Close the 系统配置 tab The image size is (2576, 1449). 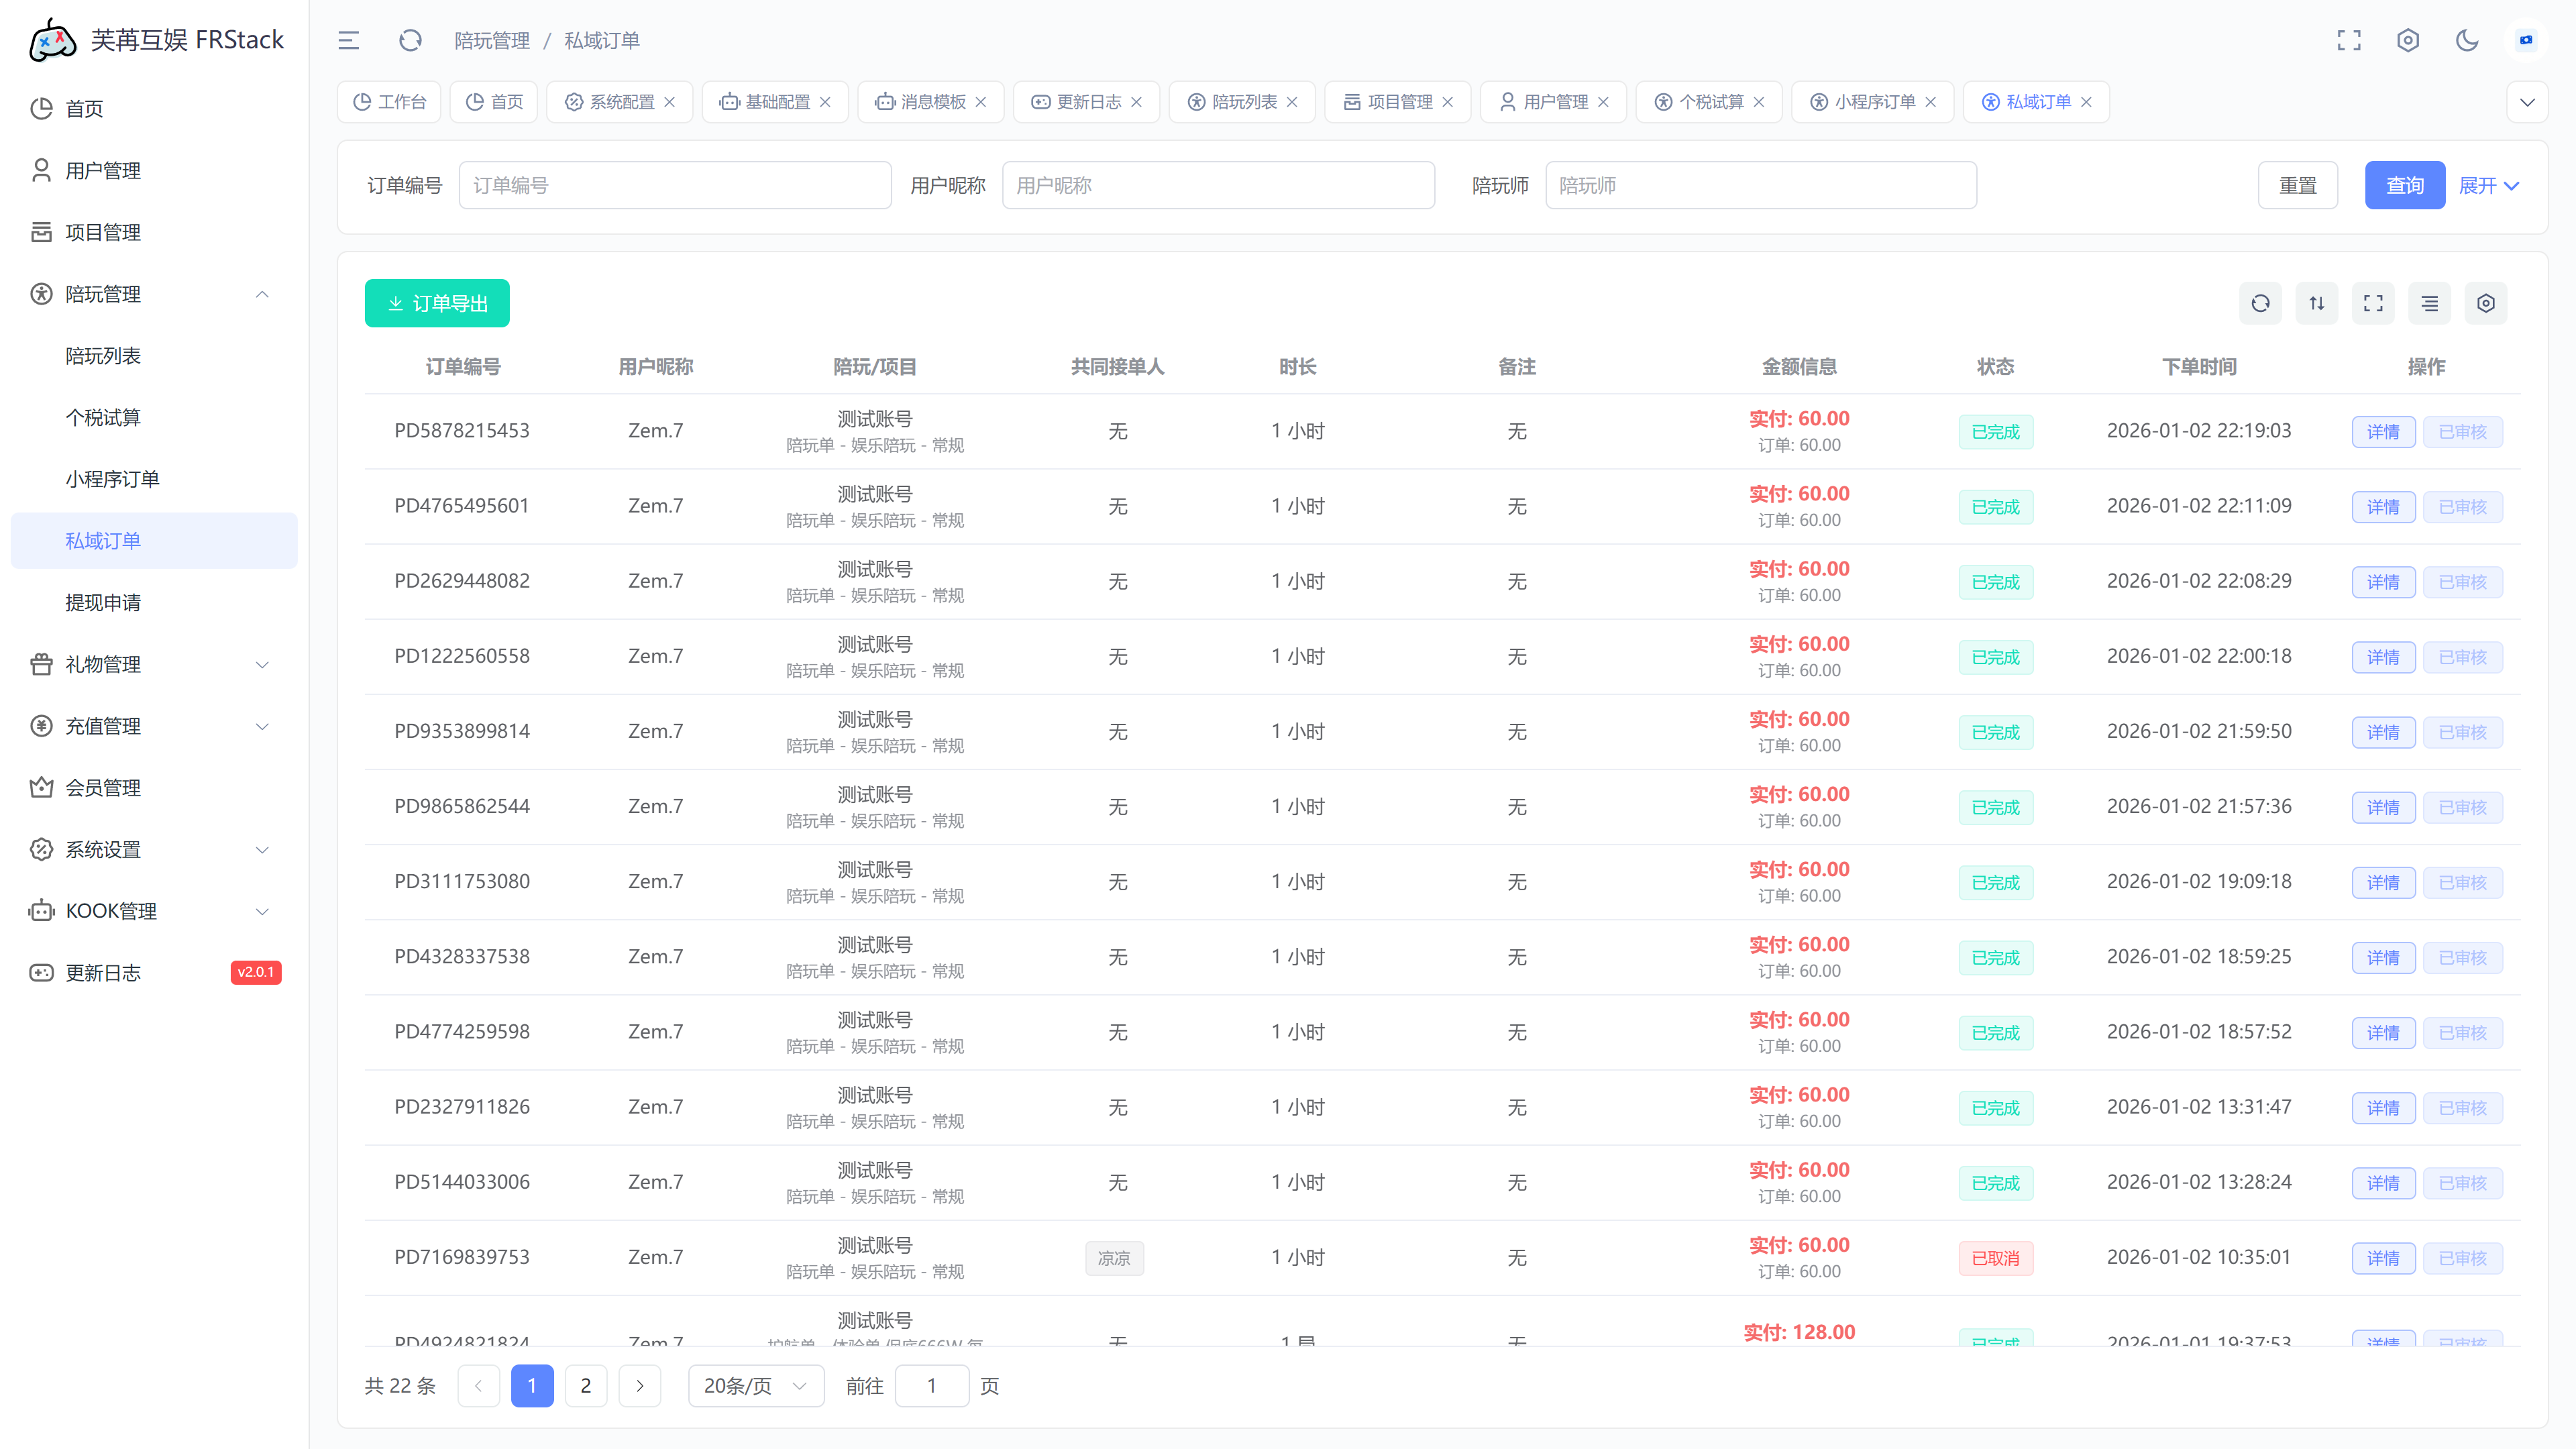670,102
